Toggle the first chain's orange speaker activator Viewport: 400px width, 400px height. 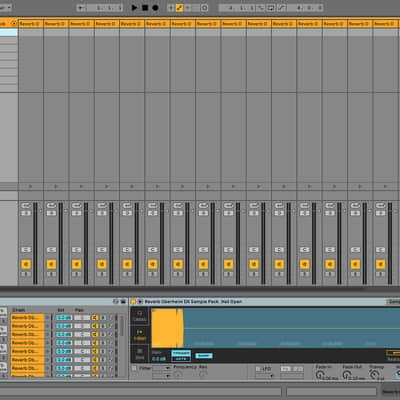95,318
